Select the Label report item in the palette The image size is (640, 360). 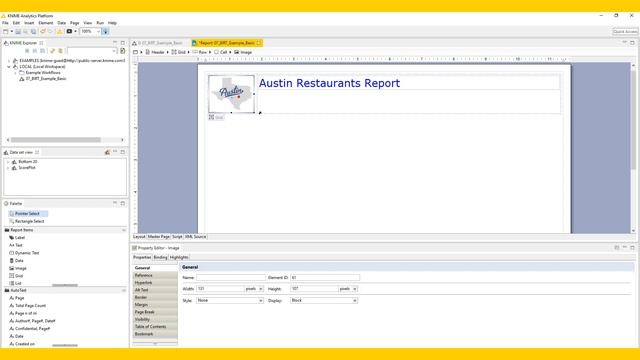coord(17,238)
